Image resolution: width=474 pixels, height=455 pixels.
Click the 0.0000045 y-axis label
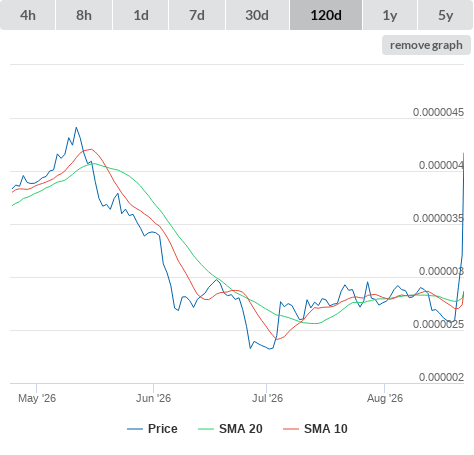(x=438, y=112)
